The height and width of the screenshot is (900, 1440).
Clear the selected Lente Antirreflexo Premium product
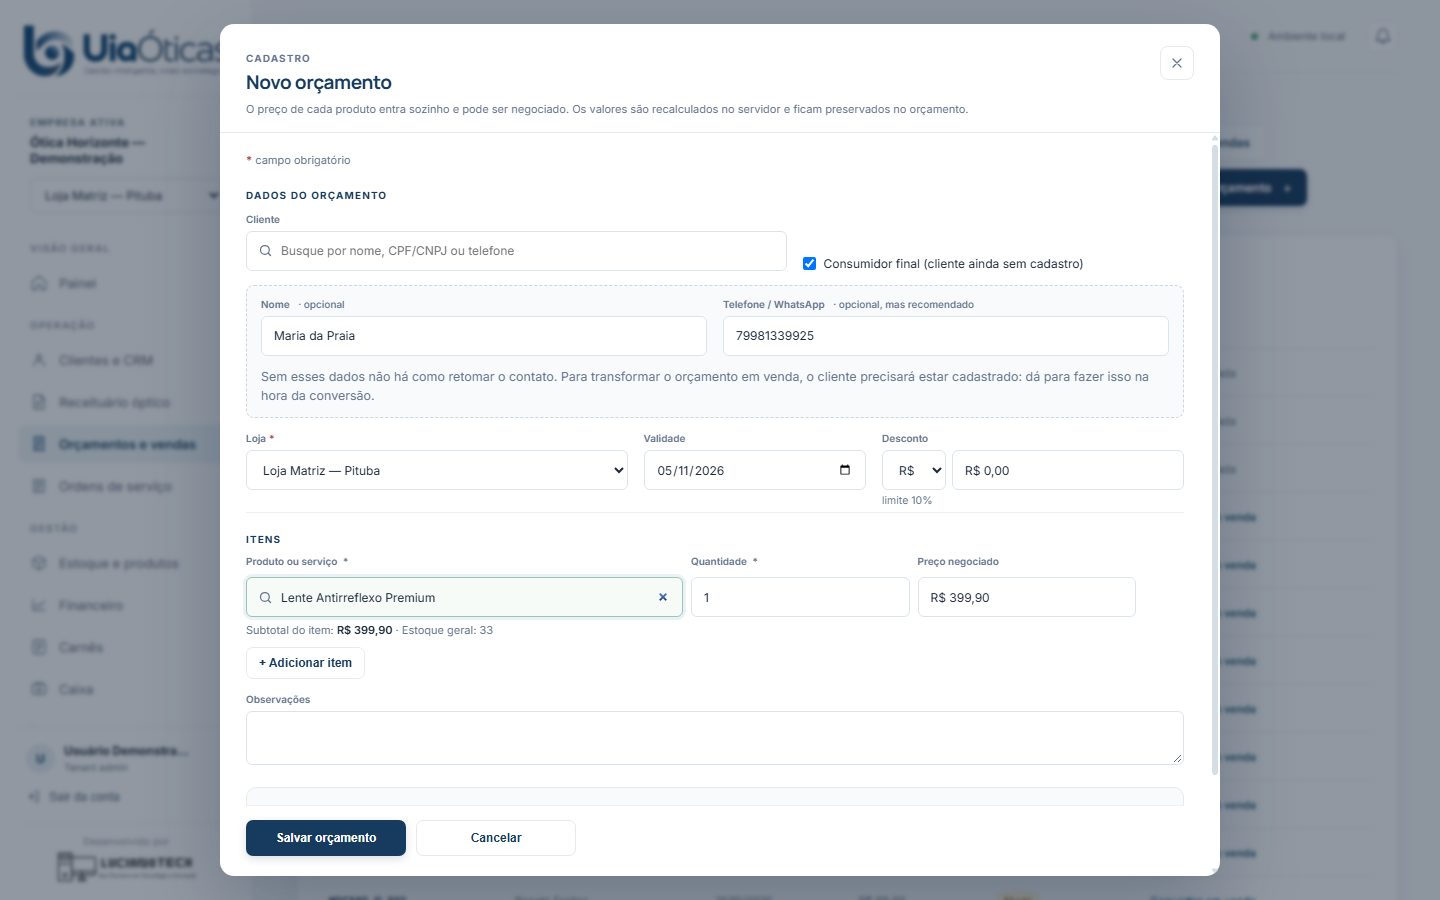click(x=663, y=597)
